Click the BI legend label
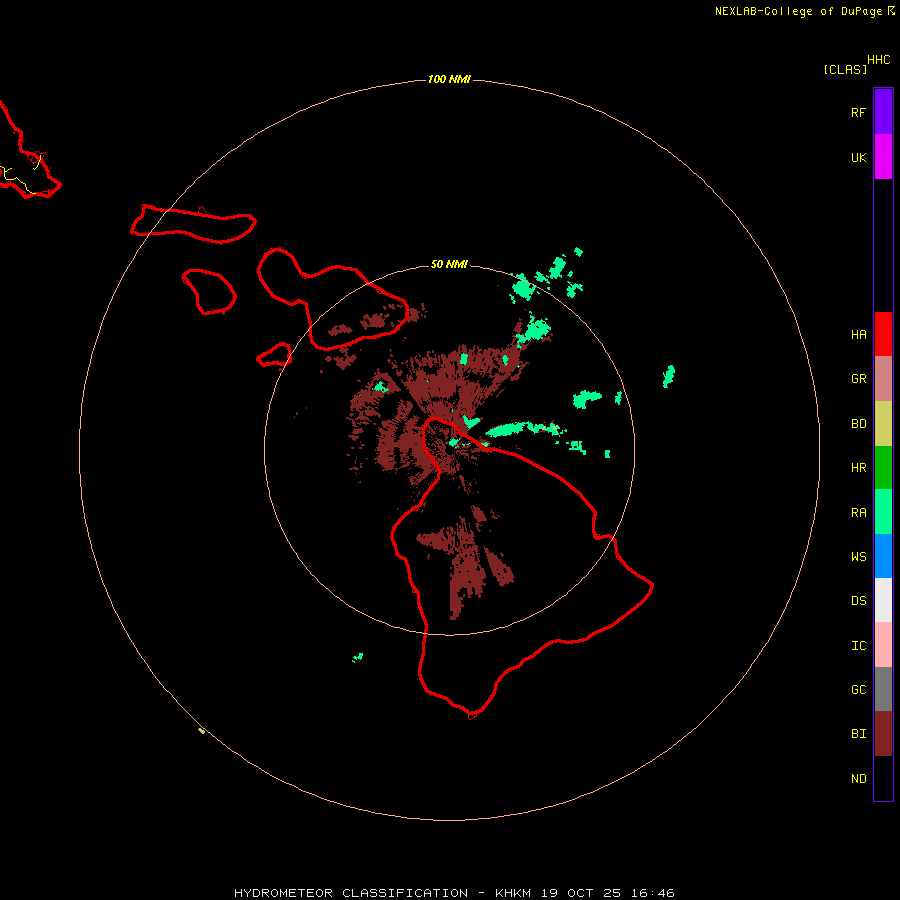Viewport: 900px width, 900px height. [858, 734]
